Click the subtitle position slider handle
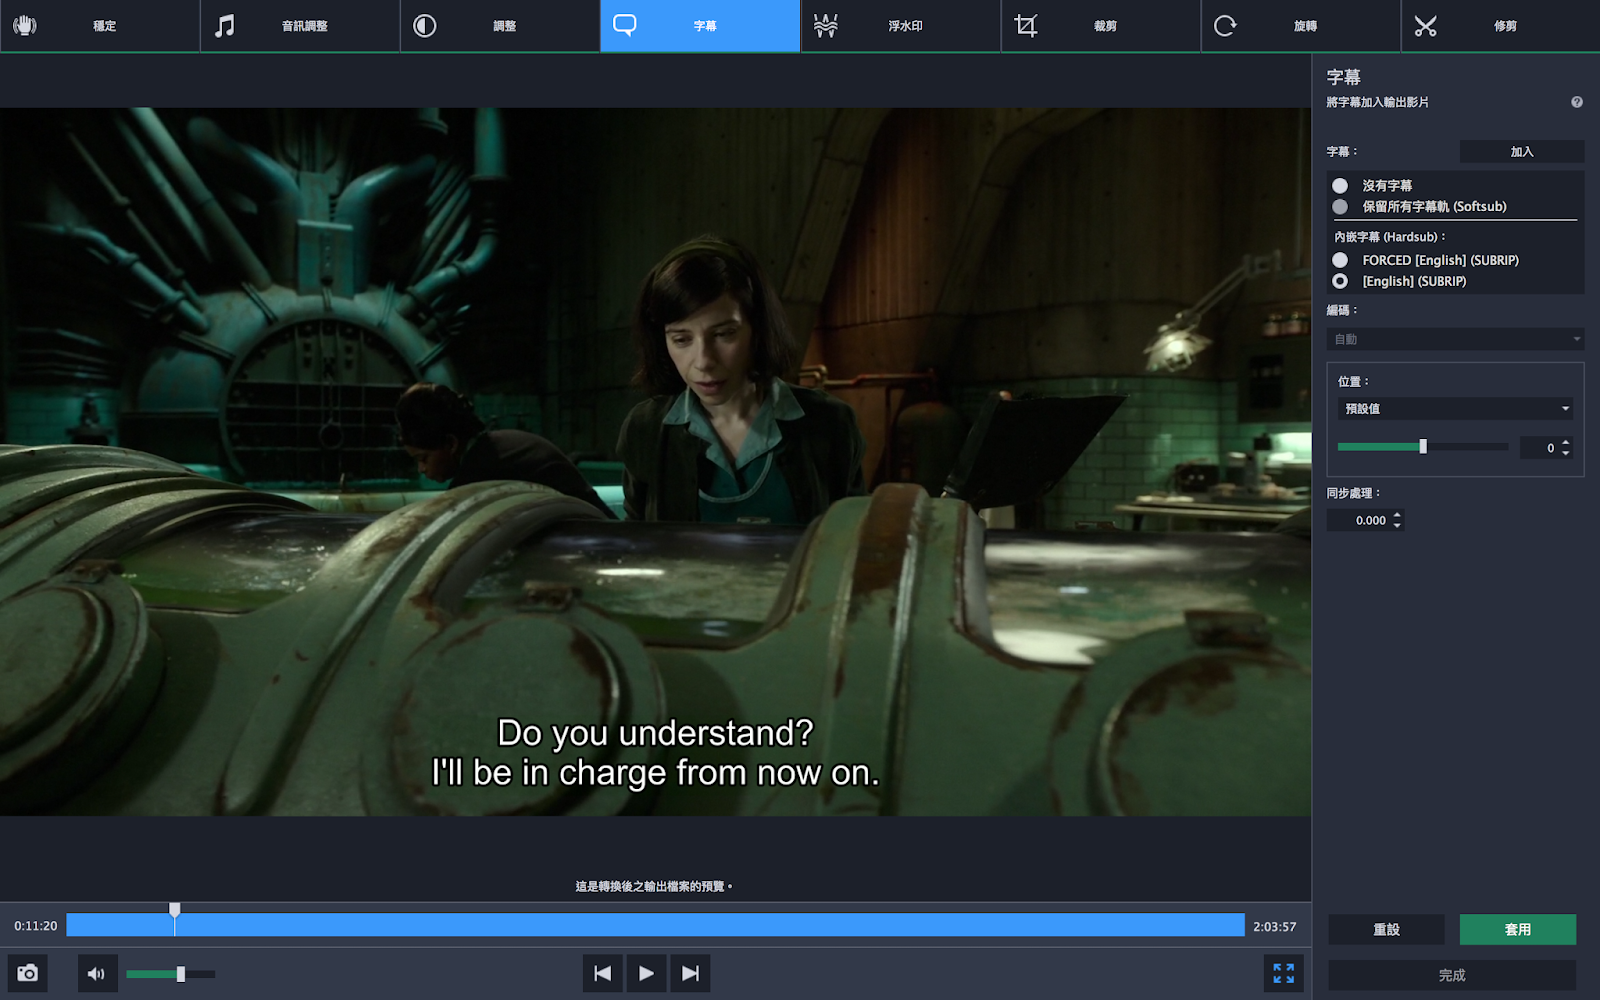 [1423, 447]
